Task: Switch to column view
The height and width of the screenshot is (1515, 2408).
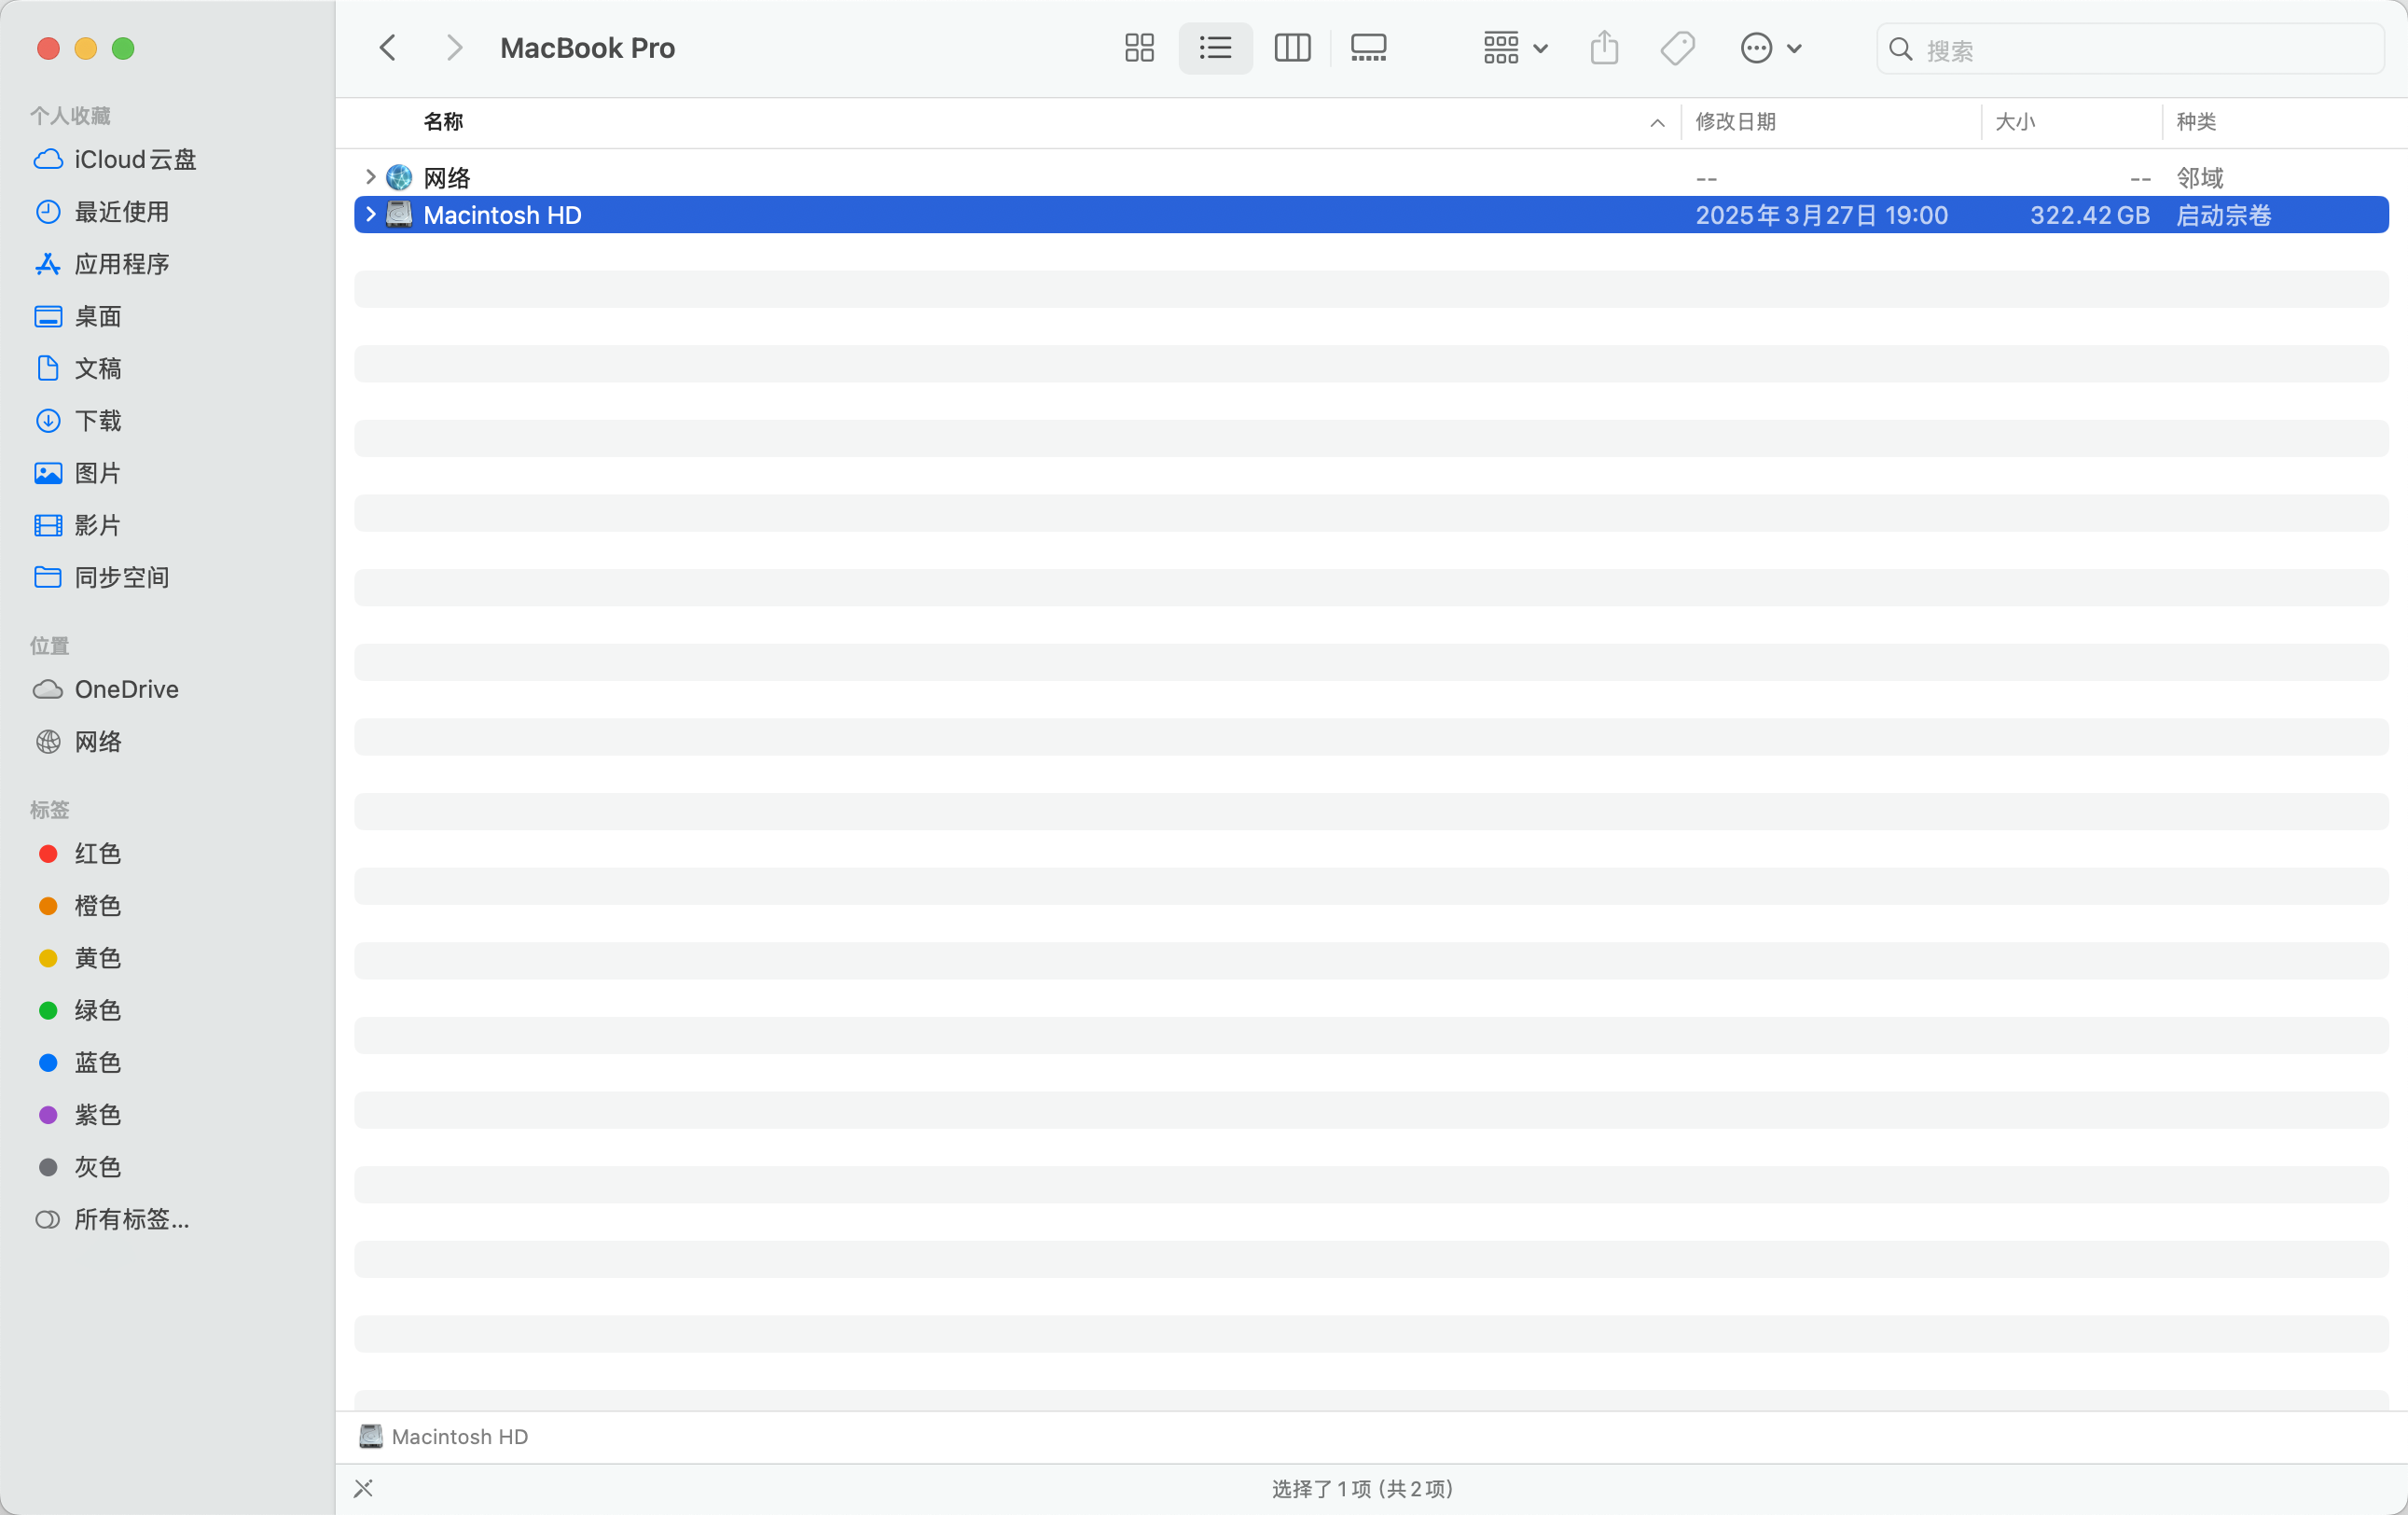Action: coord(1292,48)
